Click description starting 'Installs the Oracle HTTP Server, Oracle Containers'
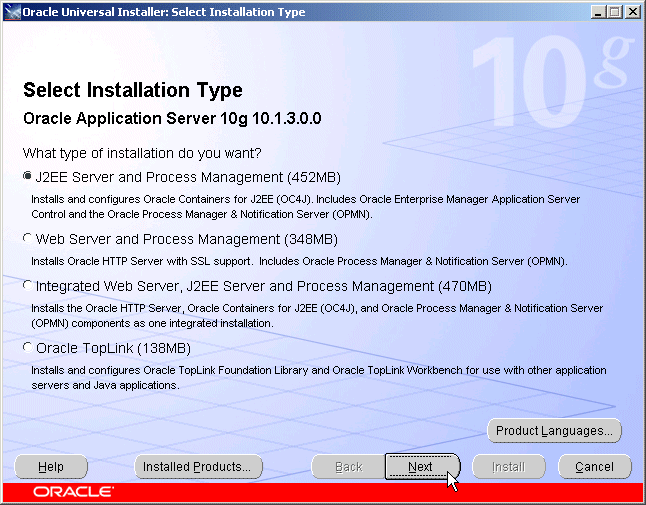 pos(317,316)
